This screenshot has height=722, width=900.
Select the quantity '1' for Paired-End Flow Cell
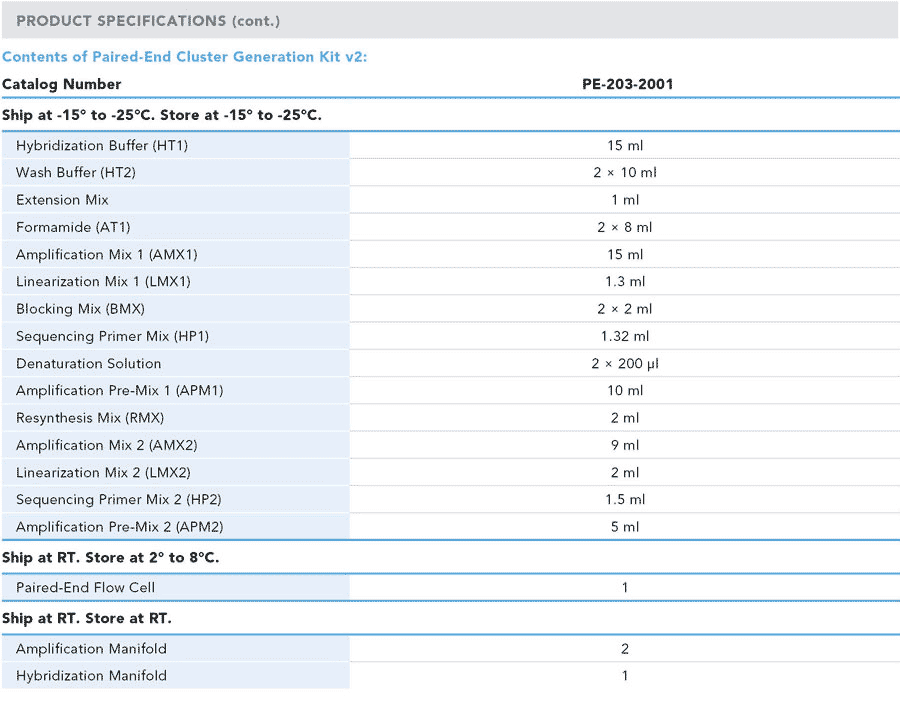coord(625,588)
